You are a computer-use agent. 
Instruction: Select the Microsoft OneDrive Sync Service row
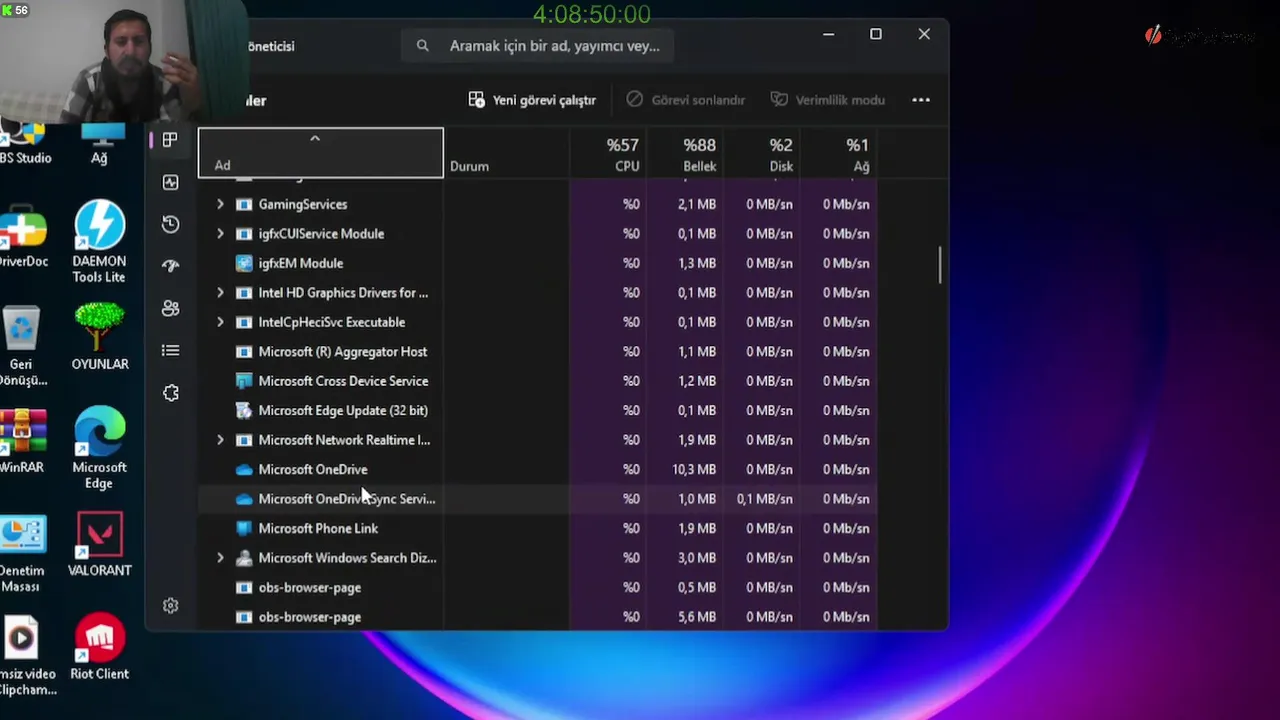[538, 499]
